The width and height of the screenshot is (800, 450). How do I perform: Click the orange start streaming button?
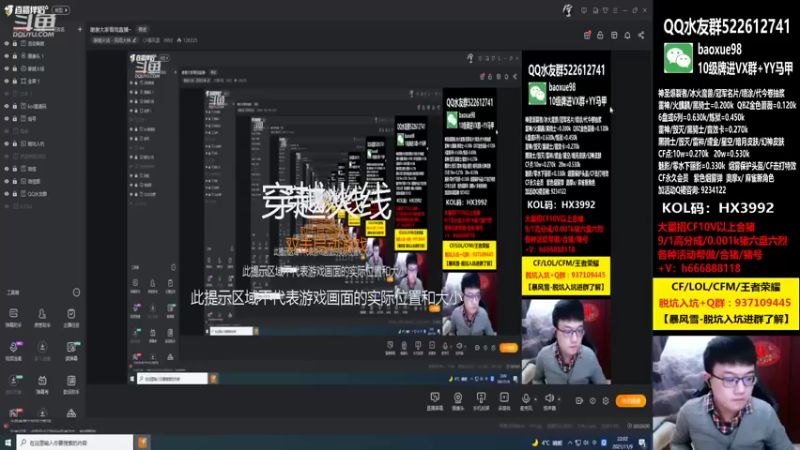click(631, 401)
